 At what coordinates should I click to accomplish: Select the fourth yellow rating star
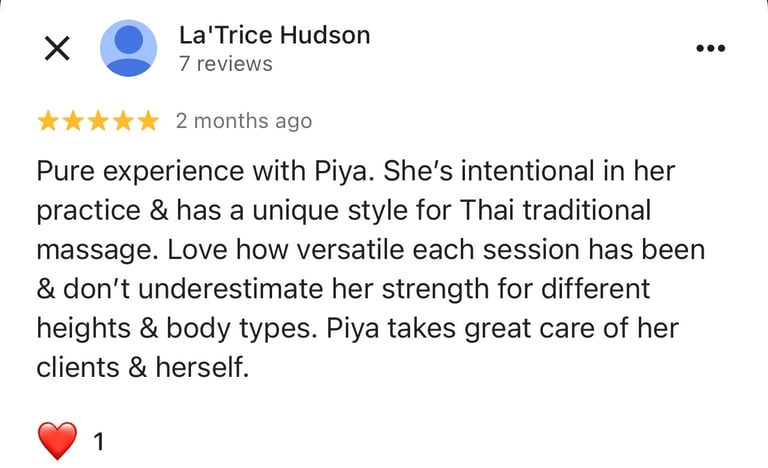[x=123, y=121]
